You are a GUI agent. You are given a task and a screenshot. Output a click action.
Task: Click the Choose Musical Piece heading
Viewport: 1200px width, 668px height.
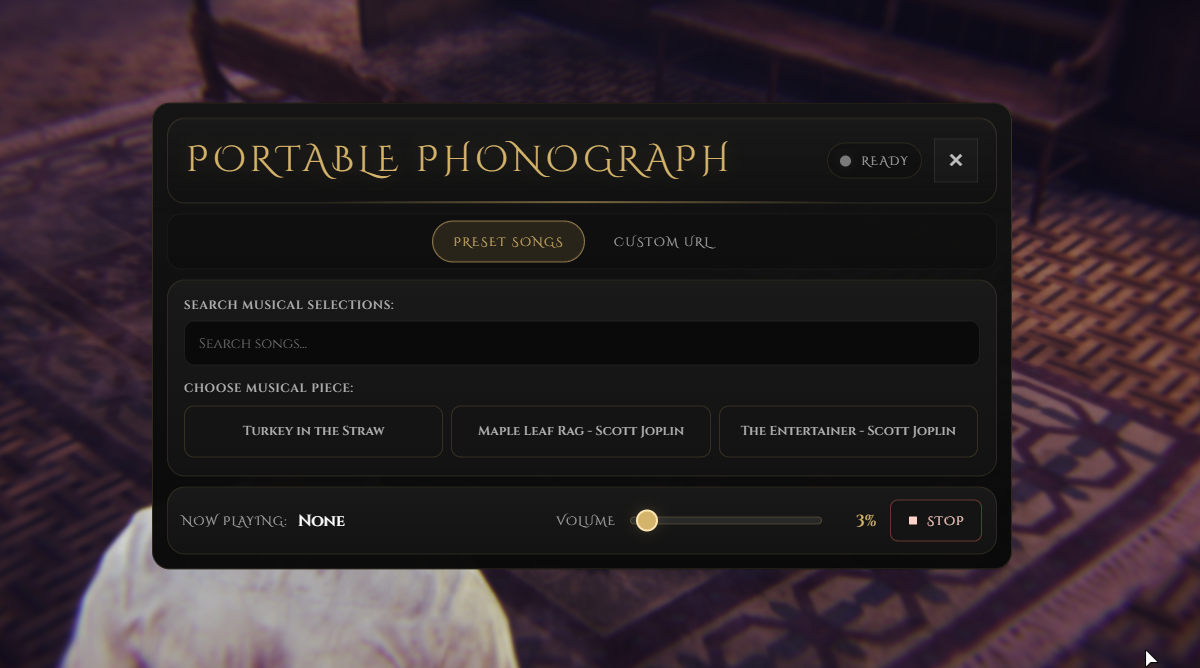pyautogui.click(x=269, y=387)
